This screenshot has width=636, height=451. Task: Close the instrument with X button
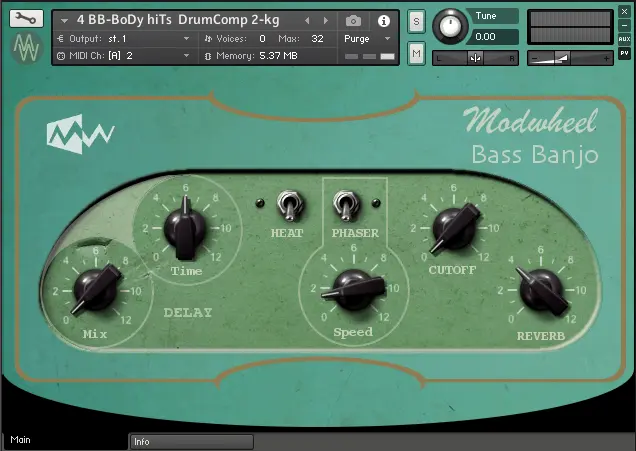click(x=624, y=12)
